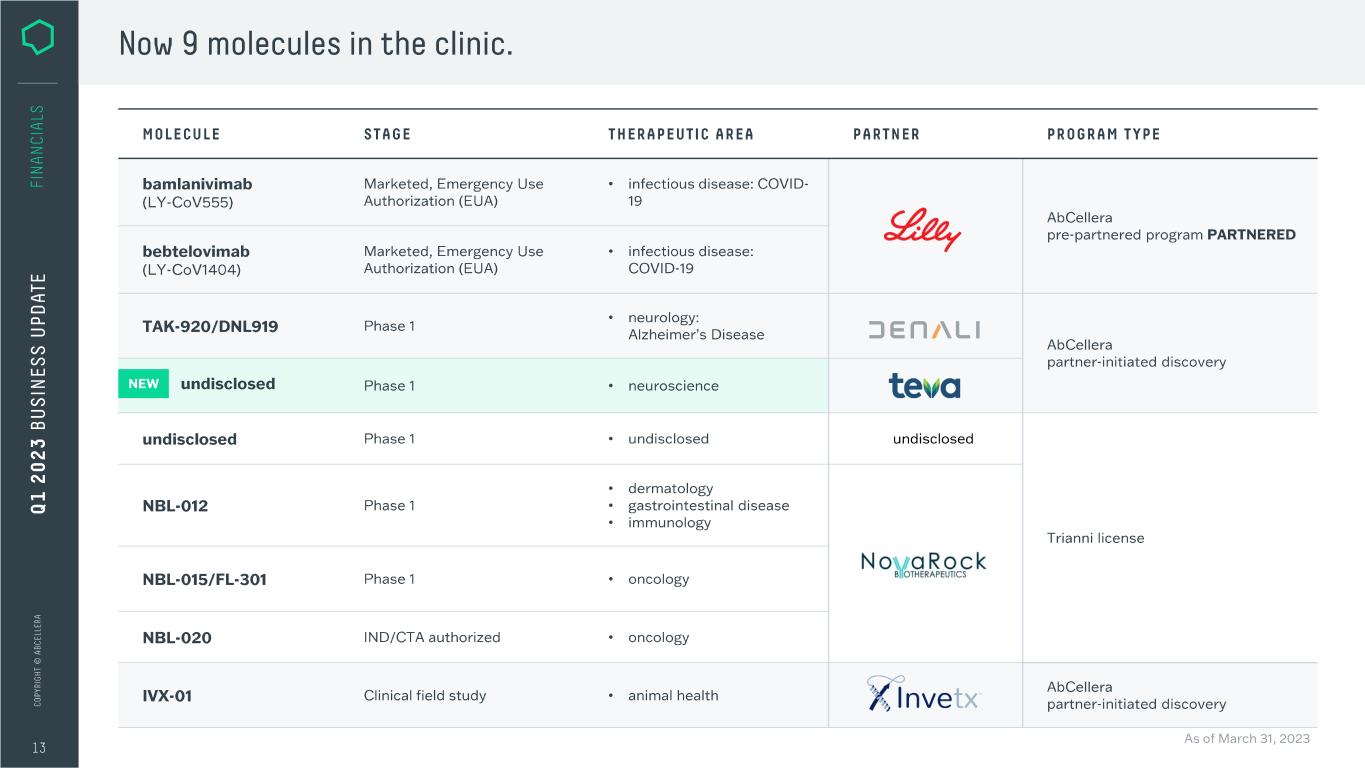Click the page number 13
This screenshot has height=768, width=1365.
[39, 748]
